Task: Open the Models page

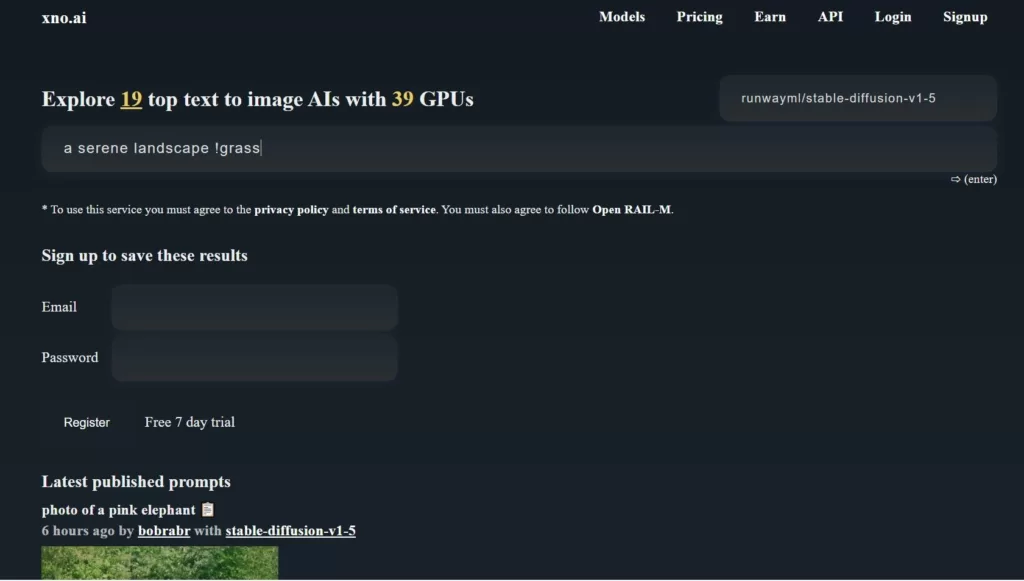Action: [621, 17]
